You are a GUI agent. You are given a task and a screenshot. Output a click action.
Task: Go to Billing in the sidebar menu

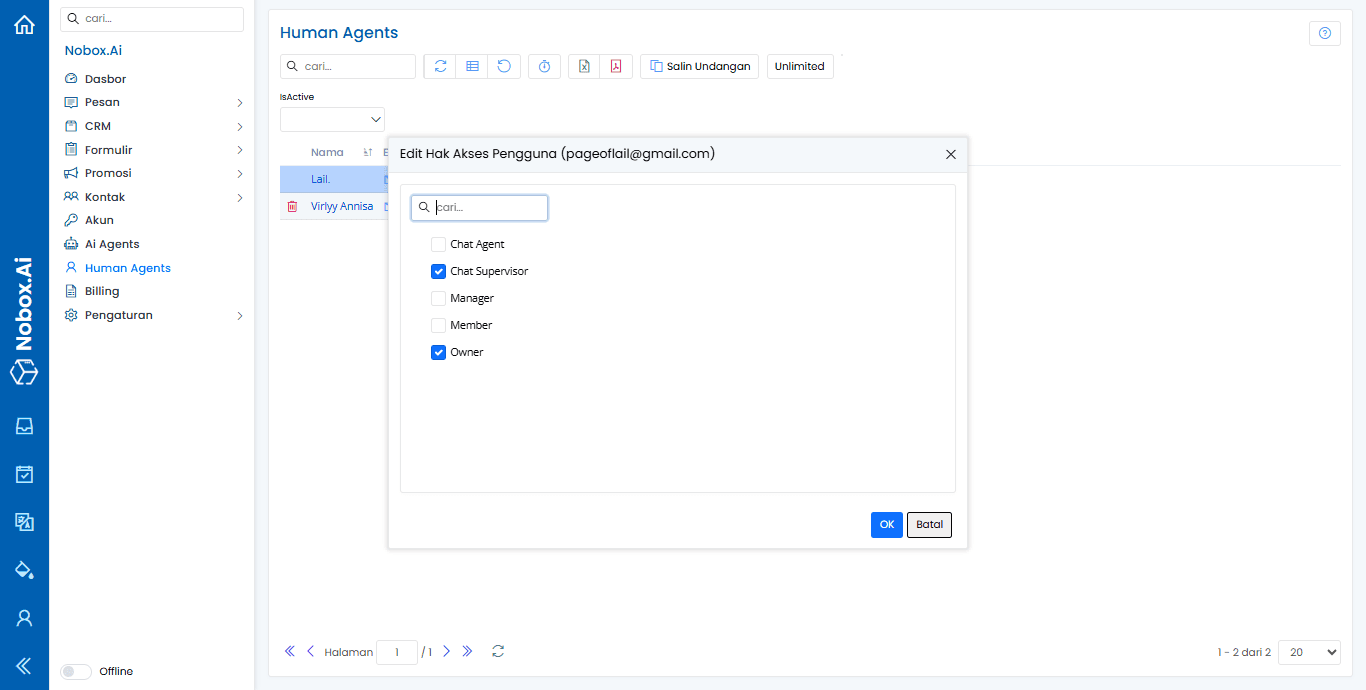[102, 291]
